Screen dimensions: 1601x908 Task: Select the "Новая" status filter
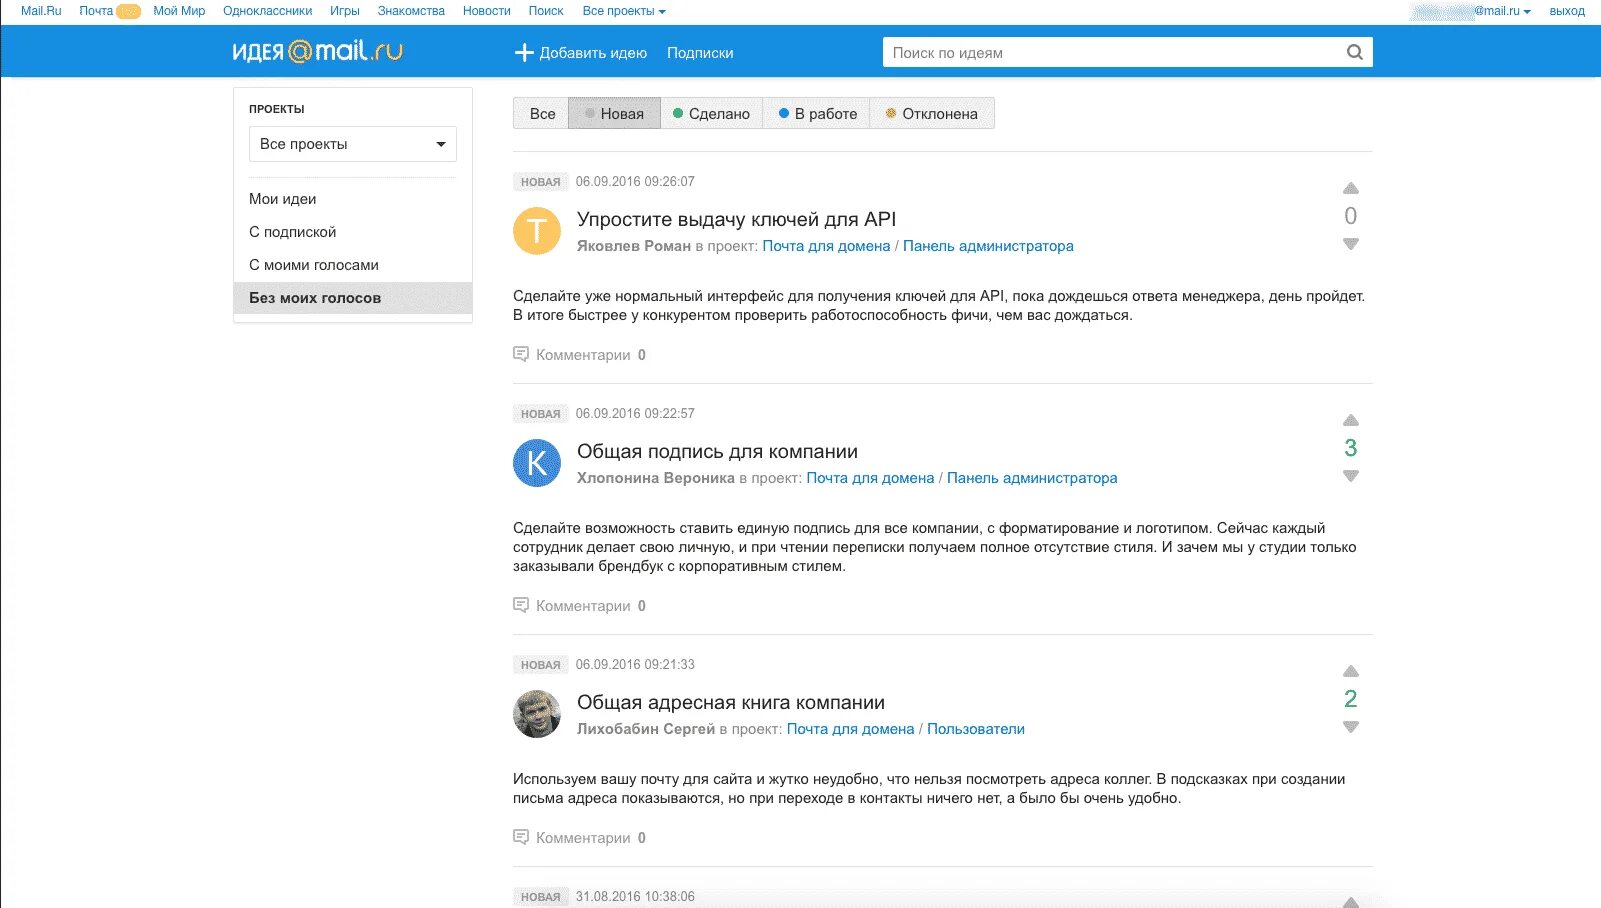click(x=614, y=113)
